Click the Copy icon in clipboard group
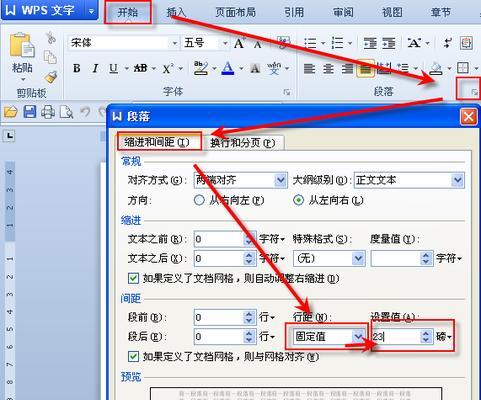The width and height of the screenshot is (481, 400). (x=50, y=57)
